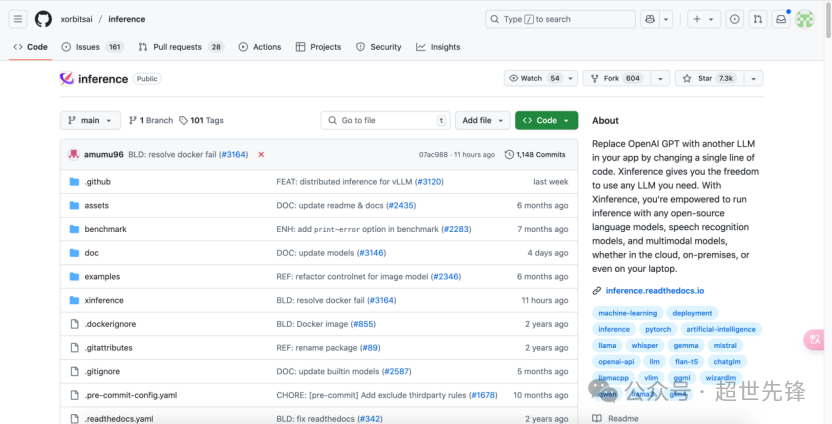Open the hamburger navigation menu
This screenshot has width=832, height=424.
point(18,19)
